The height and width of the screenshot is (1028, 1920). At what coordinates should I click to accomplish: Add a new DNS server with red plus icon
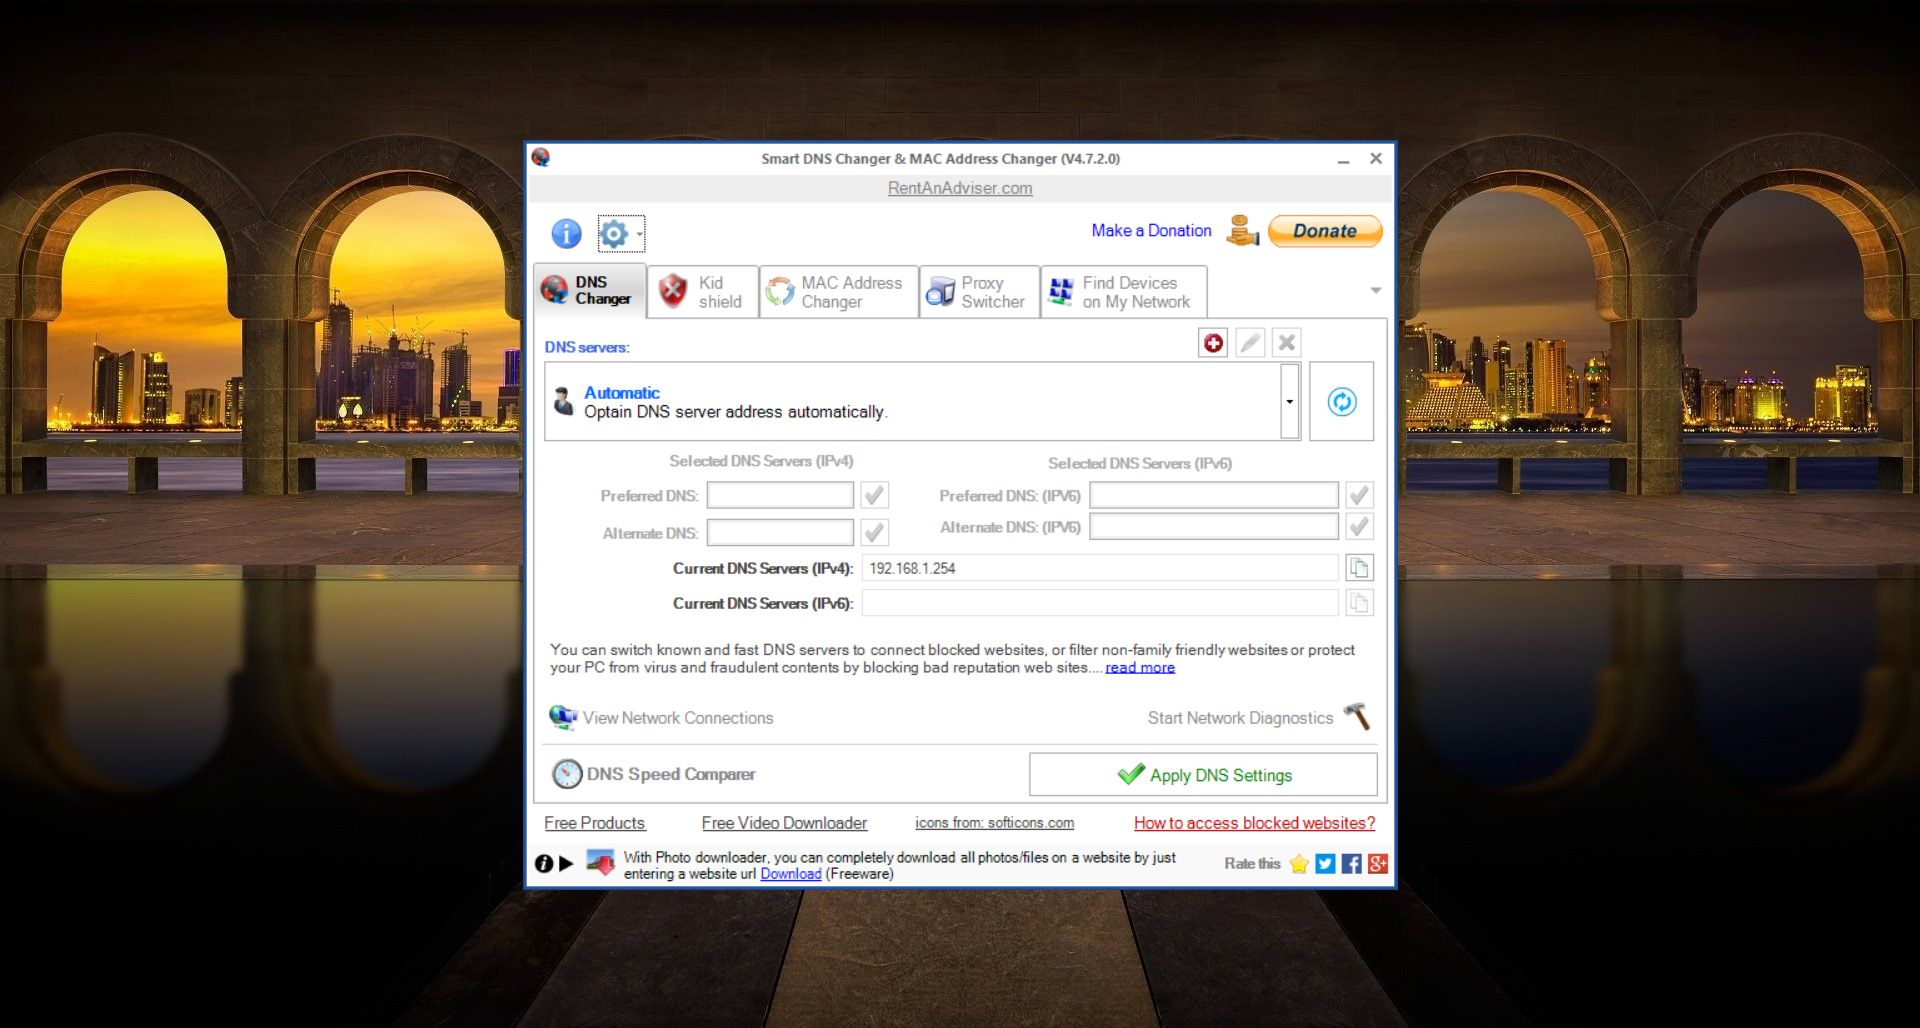coord(1211,342)
